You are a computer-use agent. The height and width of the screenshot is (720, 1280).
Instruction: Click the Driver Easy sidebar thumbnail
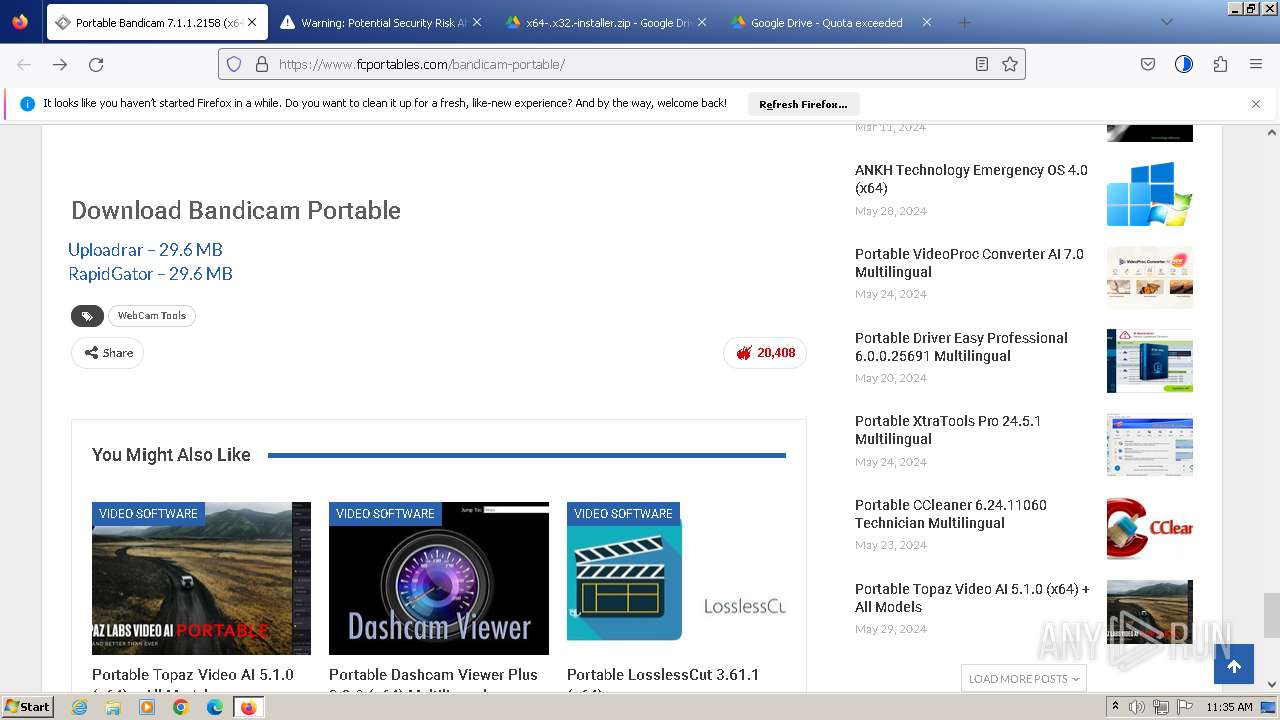coord(1150,361)
